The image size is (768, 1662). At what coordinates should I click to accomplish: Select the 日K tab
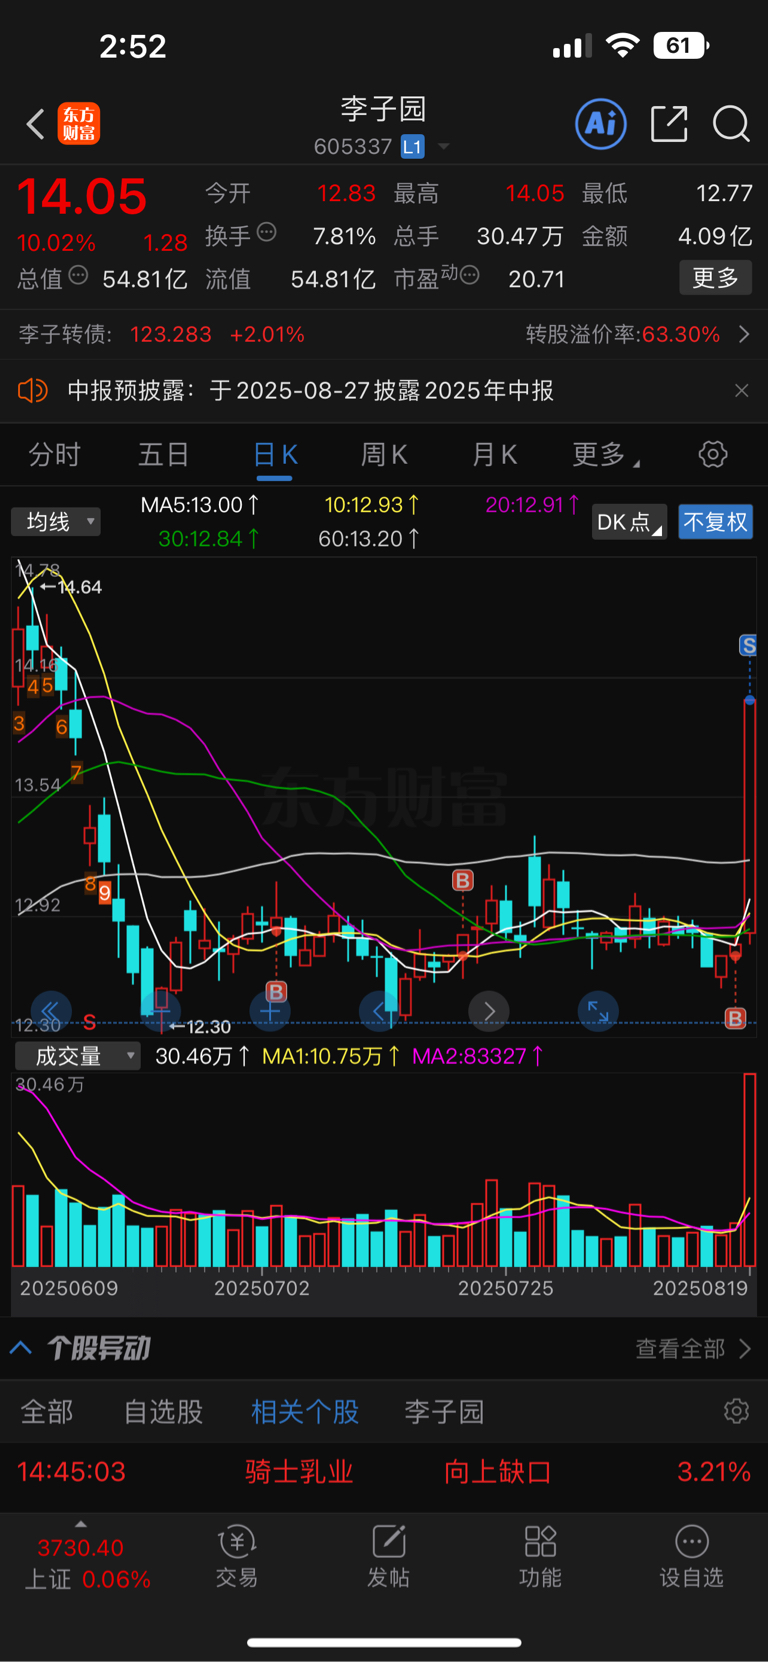pyautogui.click(x=275, y=455)
